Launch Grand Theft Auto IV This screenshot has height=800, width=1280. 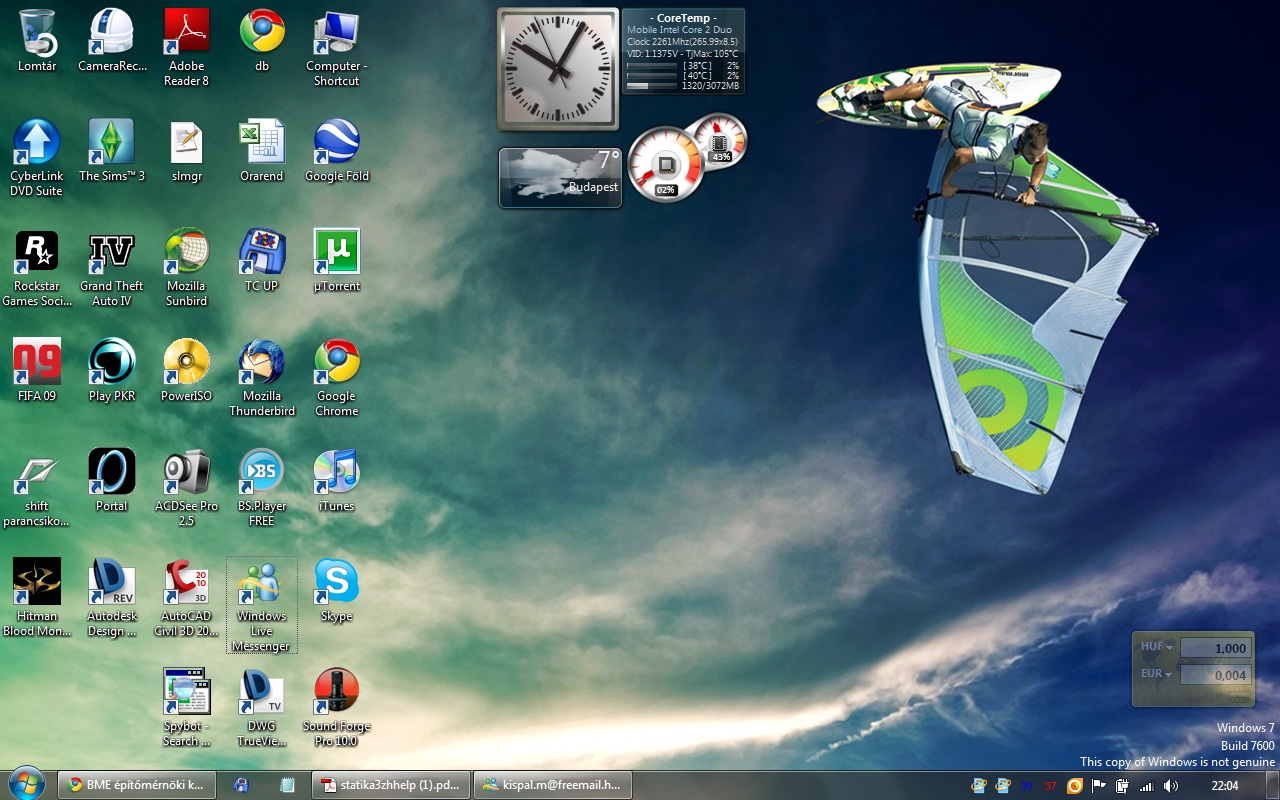click(x=112, y=267)
